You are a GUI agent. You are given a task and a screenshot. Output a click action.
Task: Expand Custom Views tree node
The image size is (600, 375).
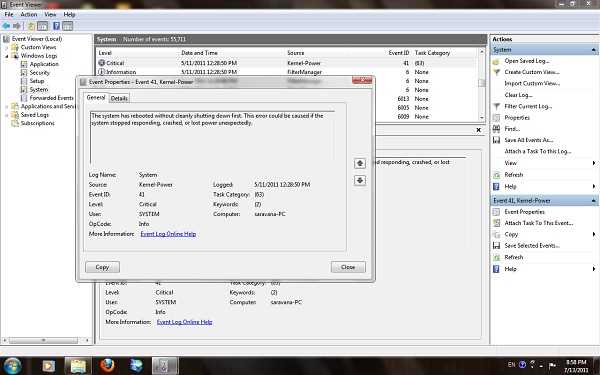7,47
